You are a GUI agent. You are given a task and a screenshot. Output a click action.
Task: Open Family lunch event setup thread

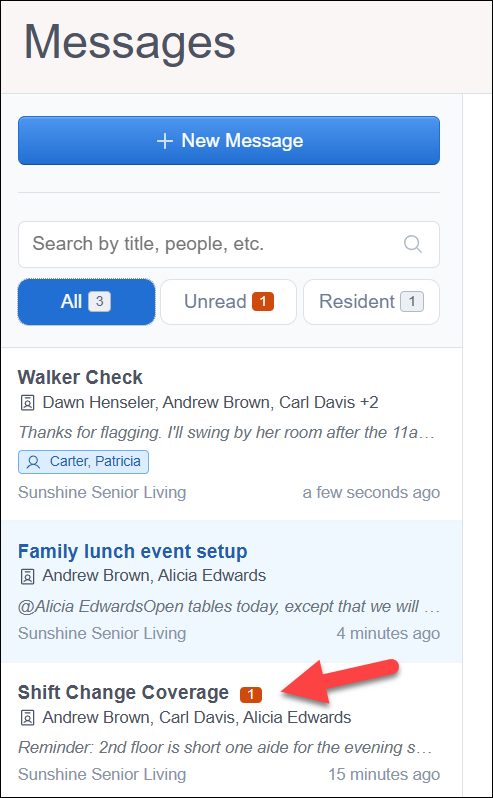229,592
